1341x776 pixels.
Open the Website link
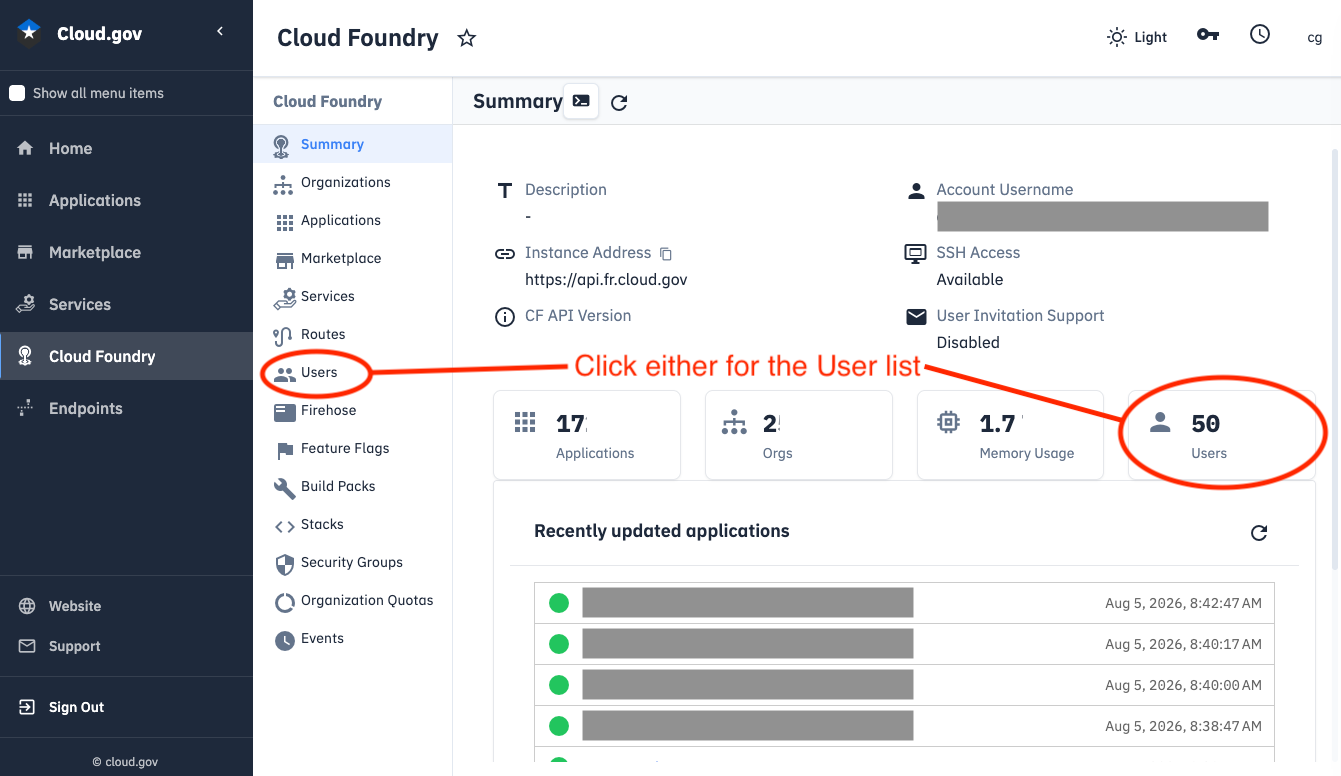75,606
